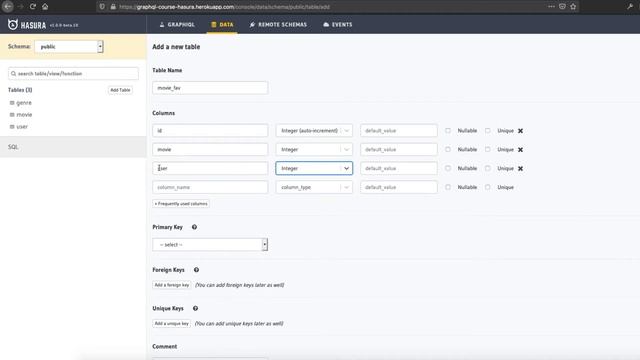This screenshot has height=360, width=640.
Task: Remove the user column with X icon
Action: point(520,169)
